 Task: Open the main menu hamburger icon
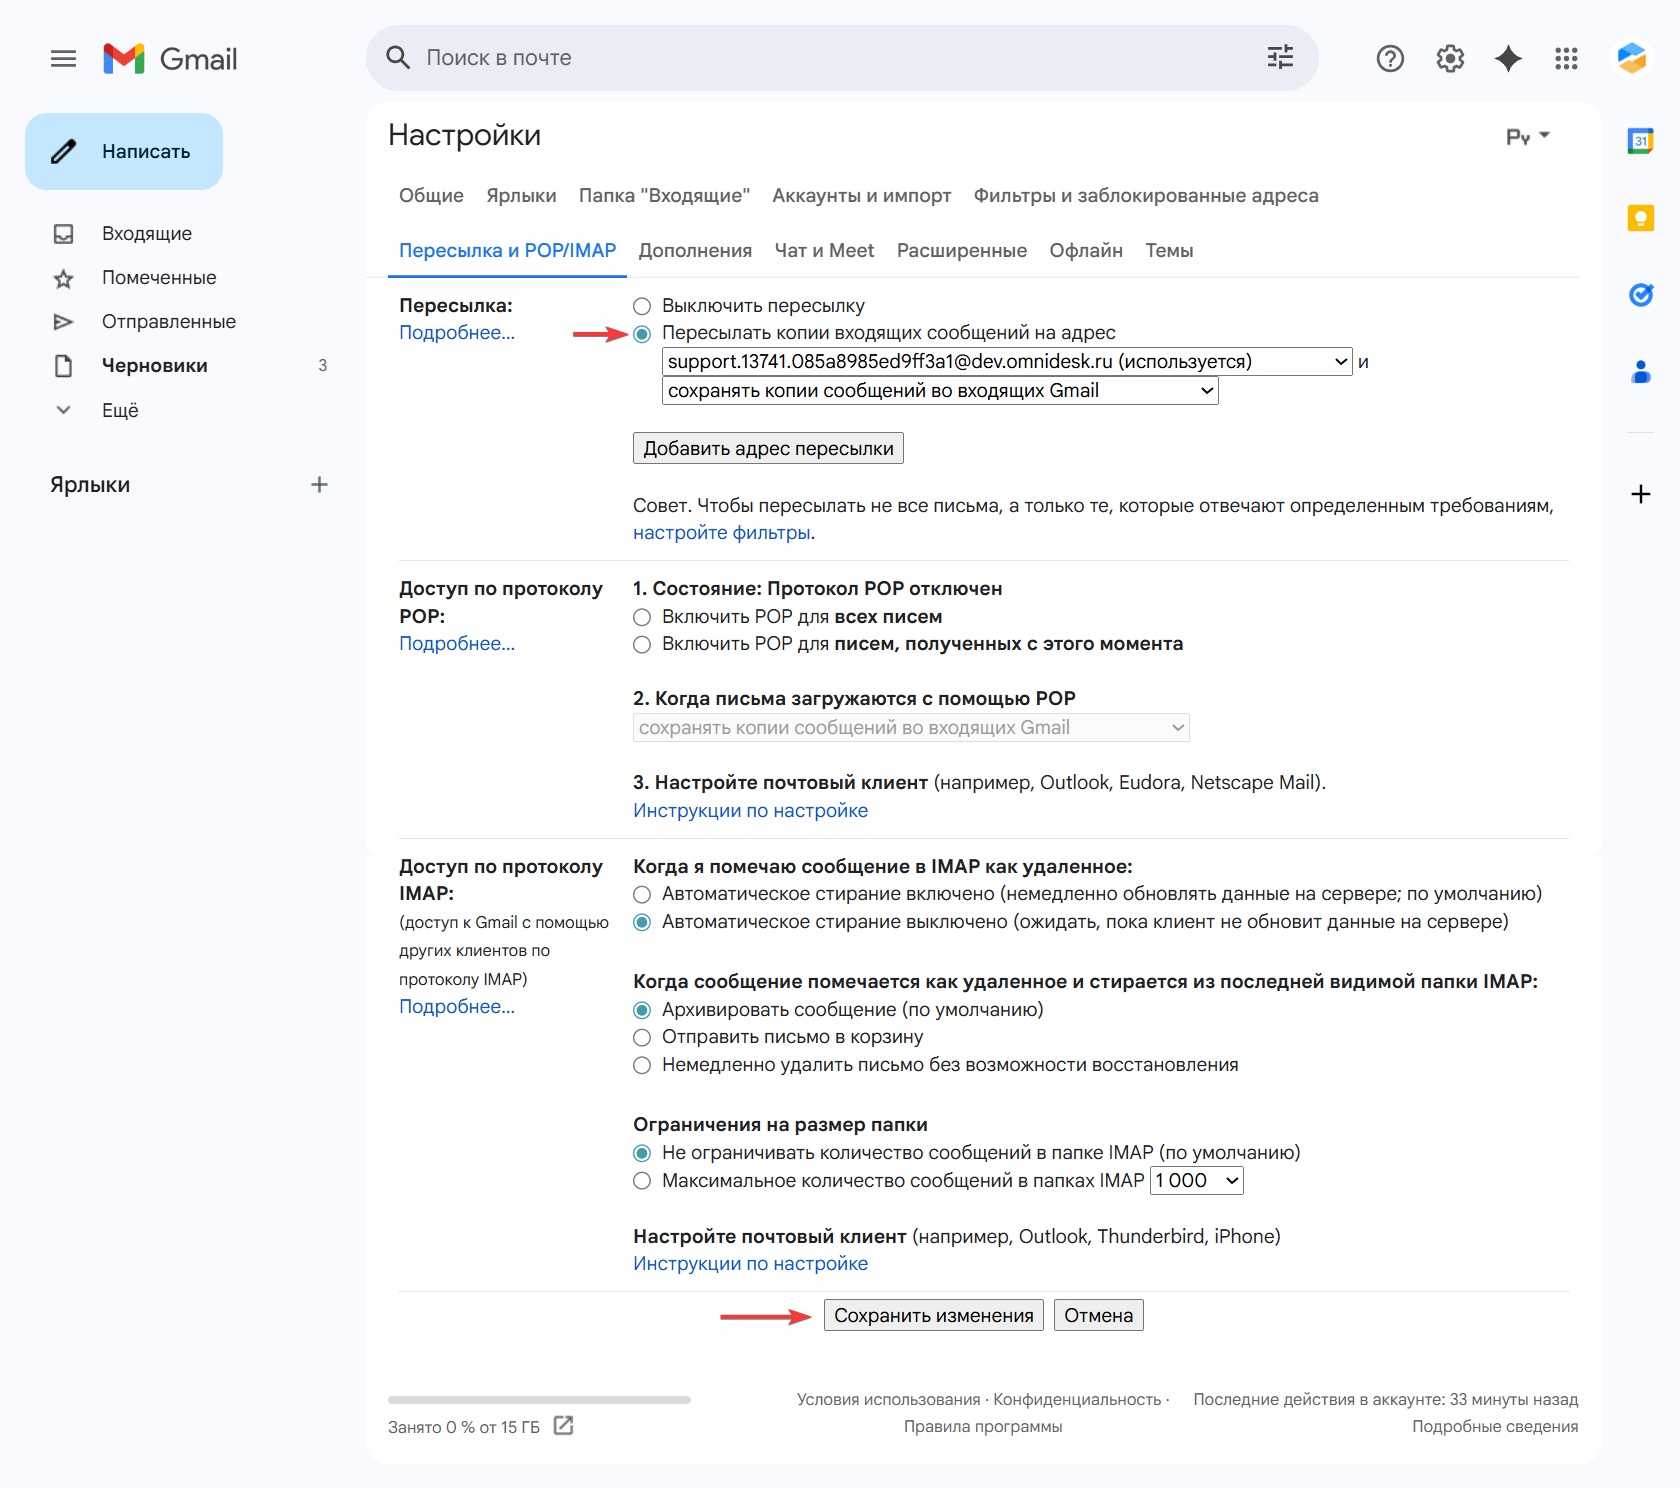(x=63, y=59)
